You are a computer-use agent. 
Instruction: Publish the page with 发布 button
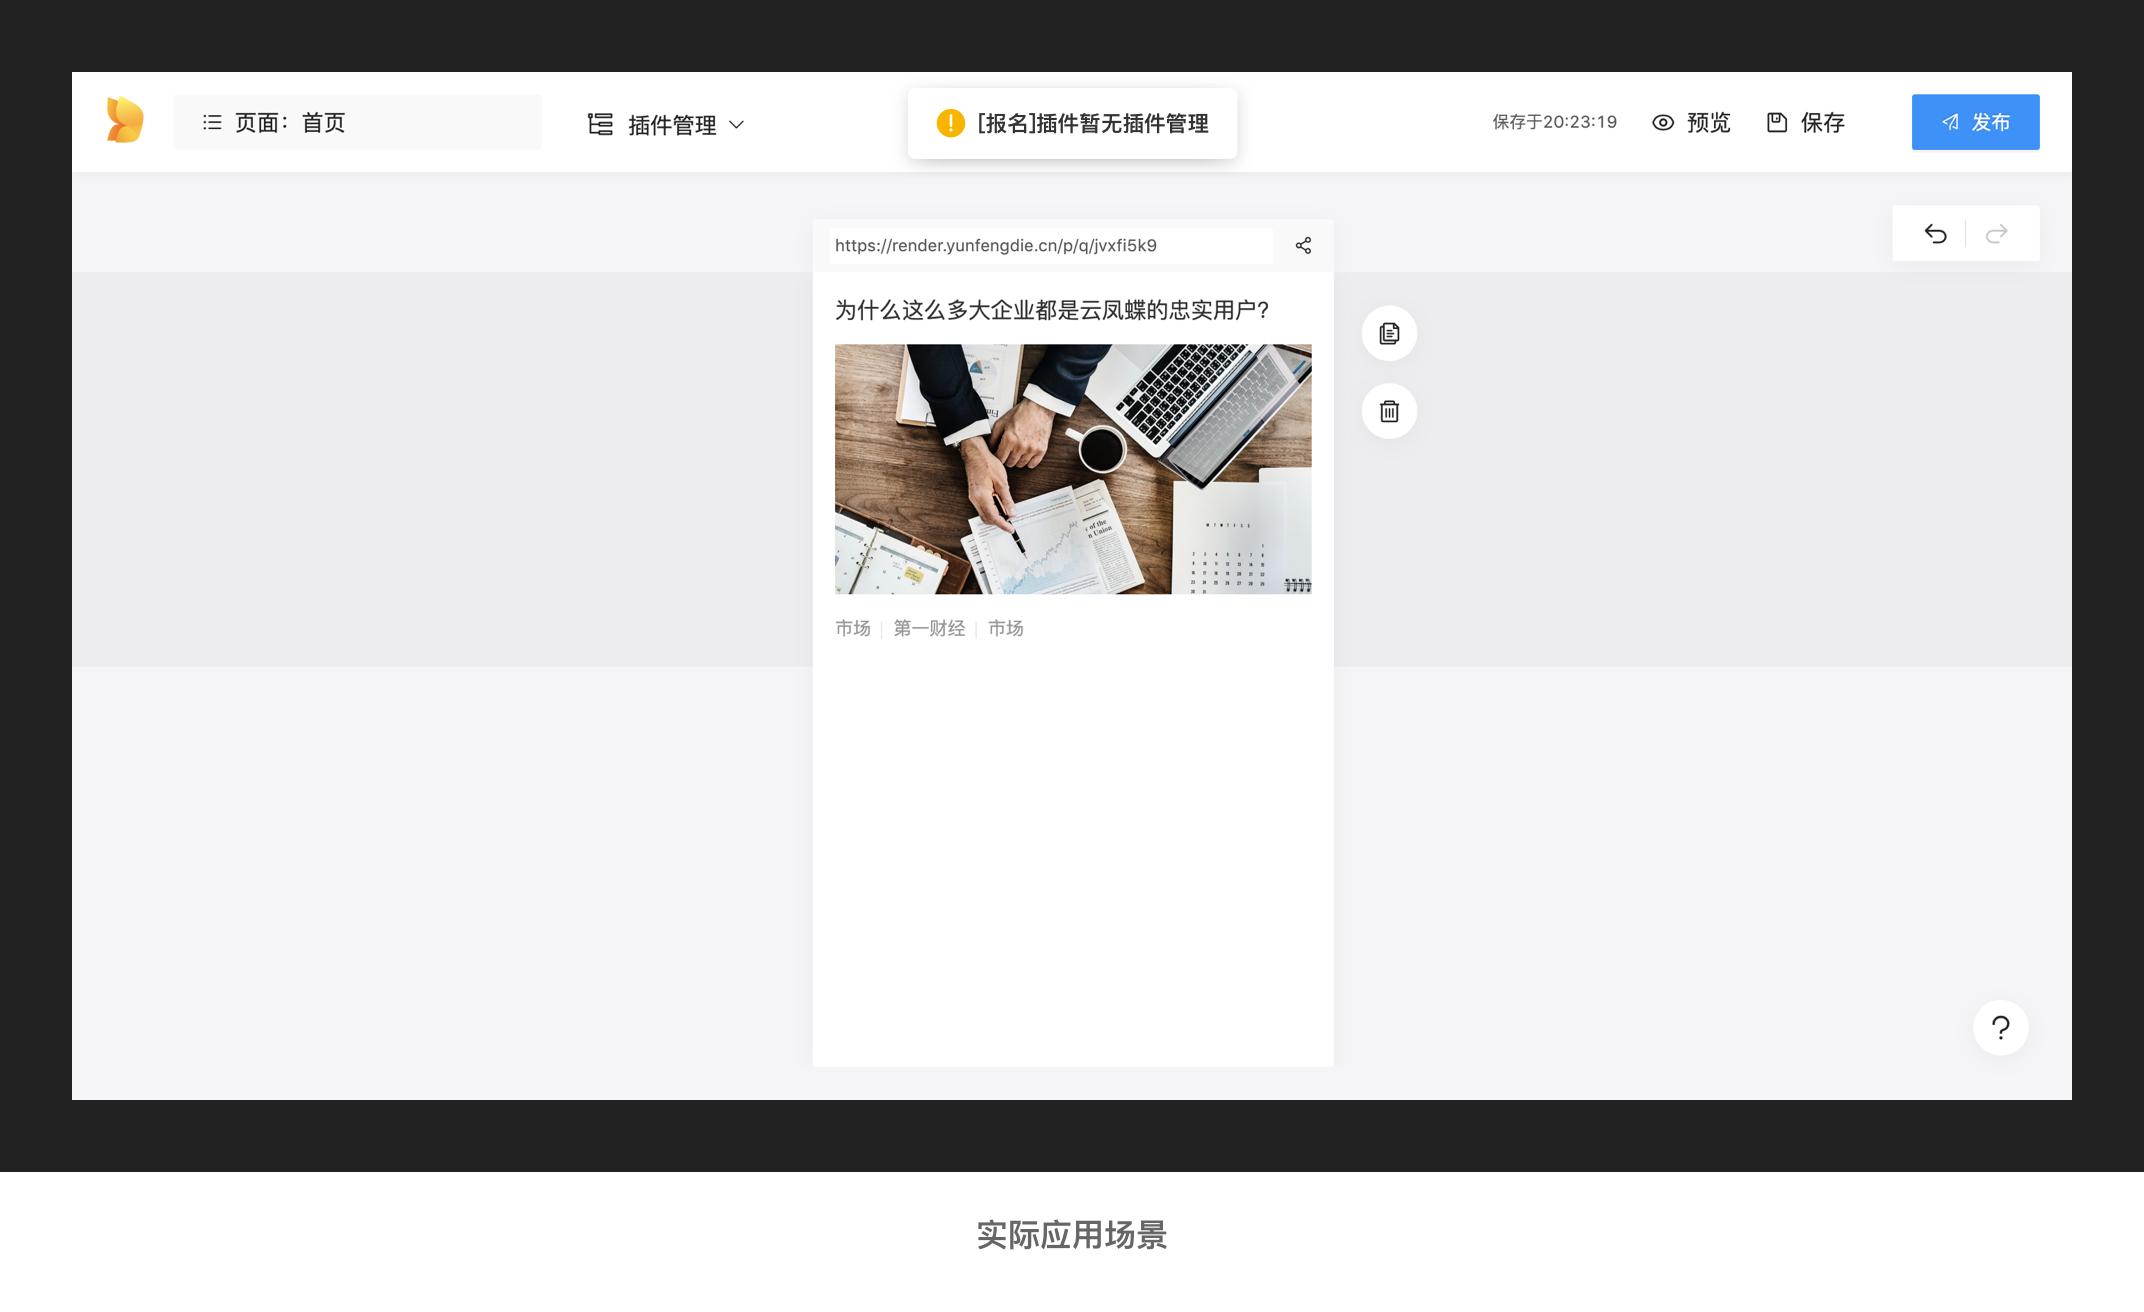pyautogui.click(x=1975, y=122)
